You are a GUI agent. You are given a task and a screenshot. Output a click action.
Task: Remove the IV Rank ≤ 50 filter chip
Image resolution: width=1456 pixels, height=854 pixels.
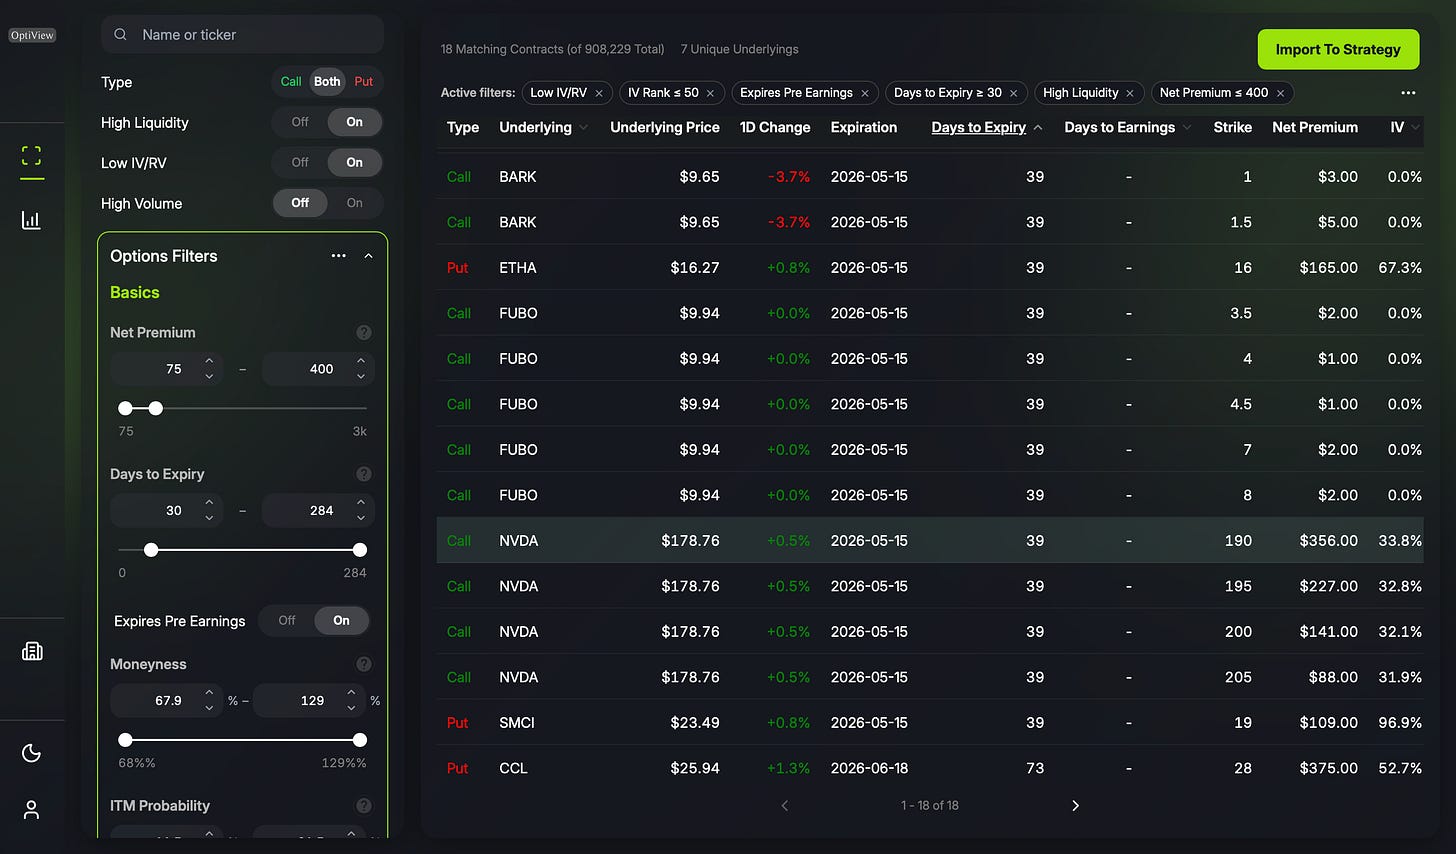[710, 93]
